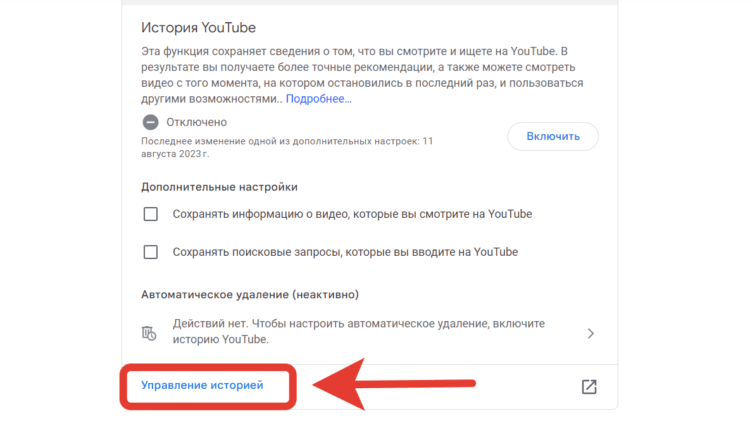This screenshot has height=430, width=750.
Task: Expand the auto-delete settings chevron
Action: coord(591,333)
